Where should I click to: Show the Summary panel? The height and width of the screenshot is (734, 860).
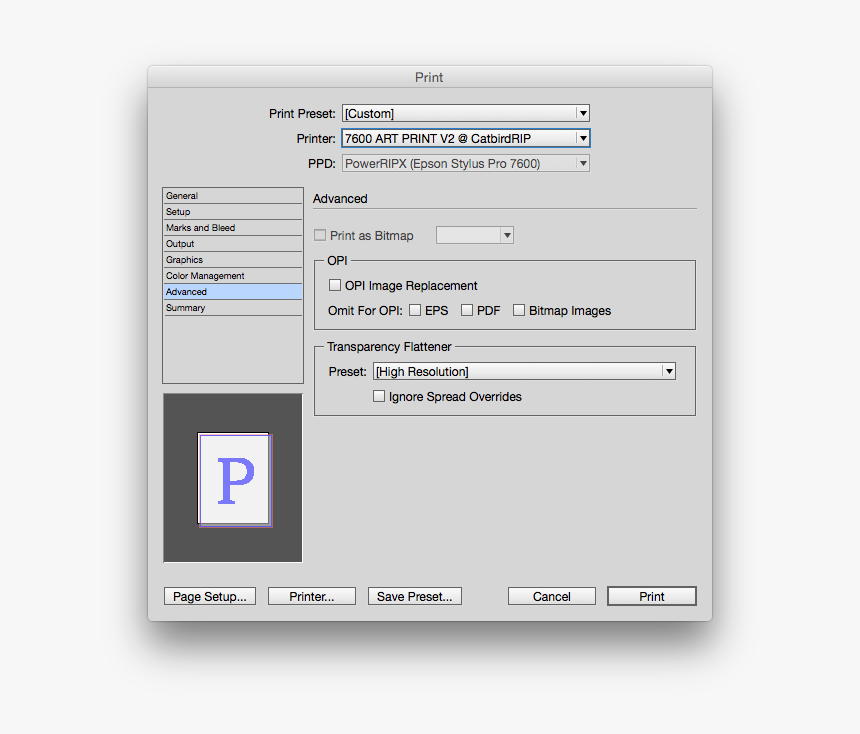[233, 308]
